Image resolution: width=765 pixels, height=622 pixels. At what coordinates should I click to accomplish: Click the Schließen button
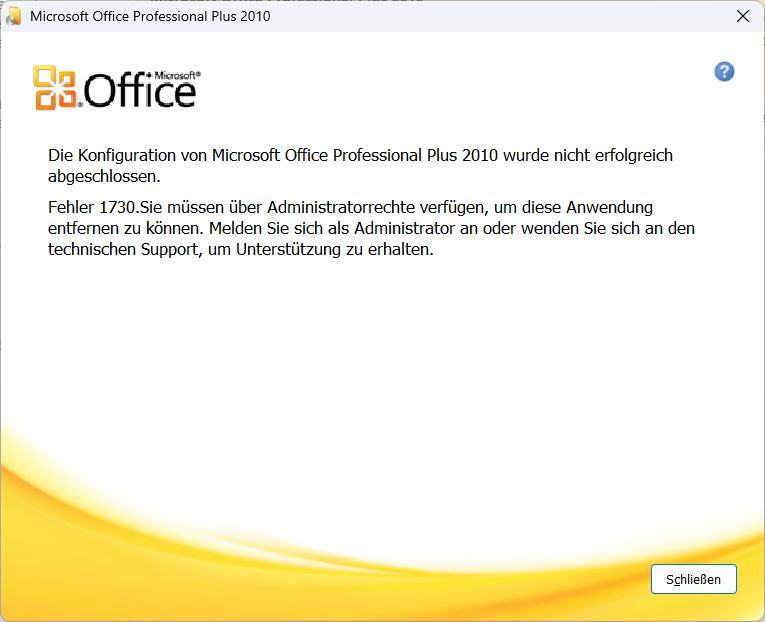693,579
